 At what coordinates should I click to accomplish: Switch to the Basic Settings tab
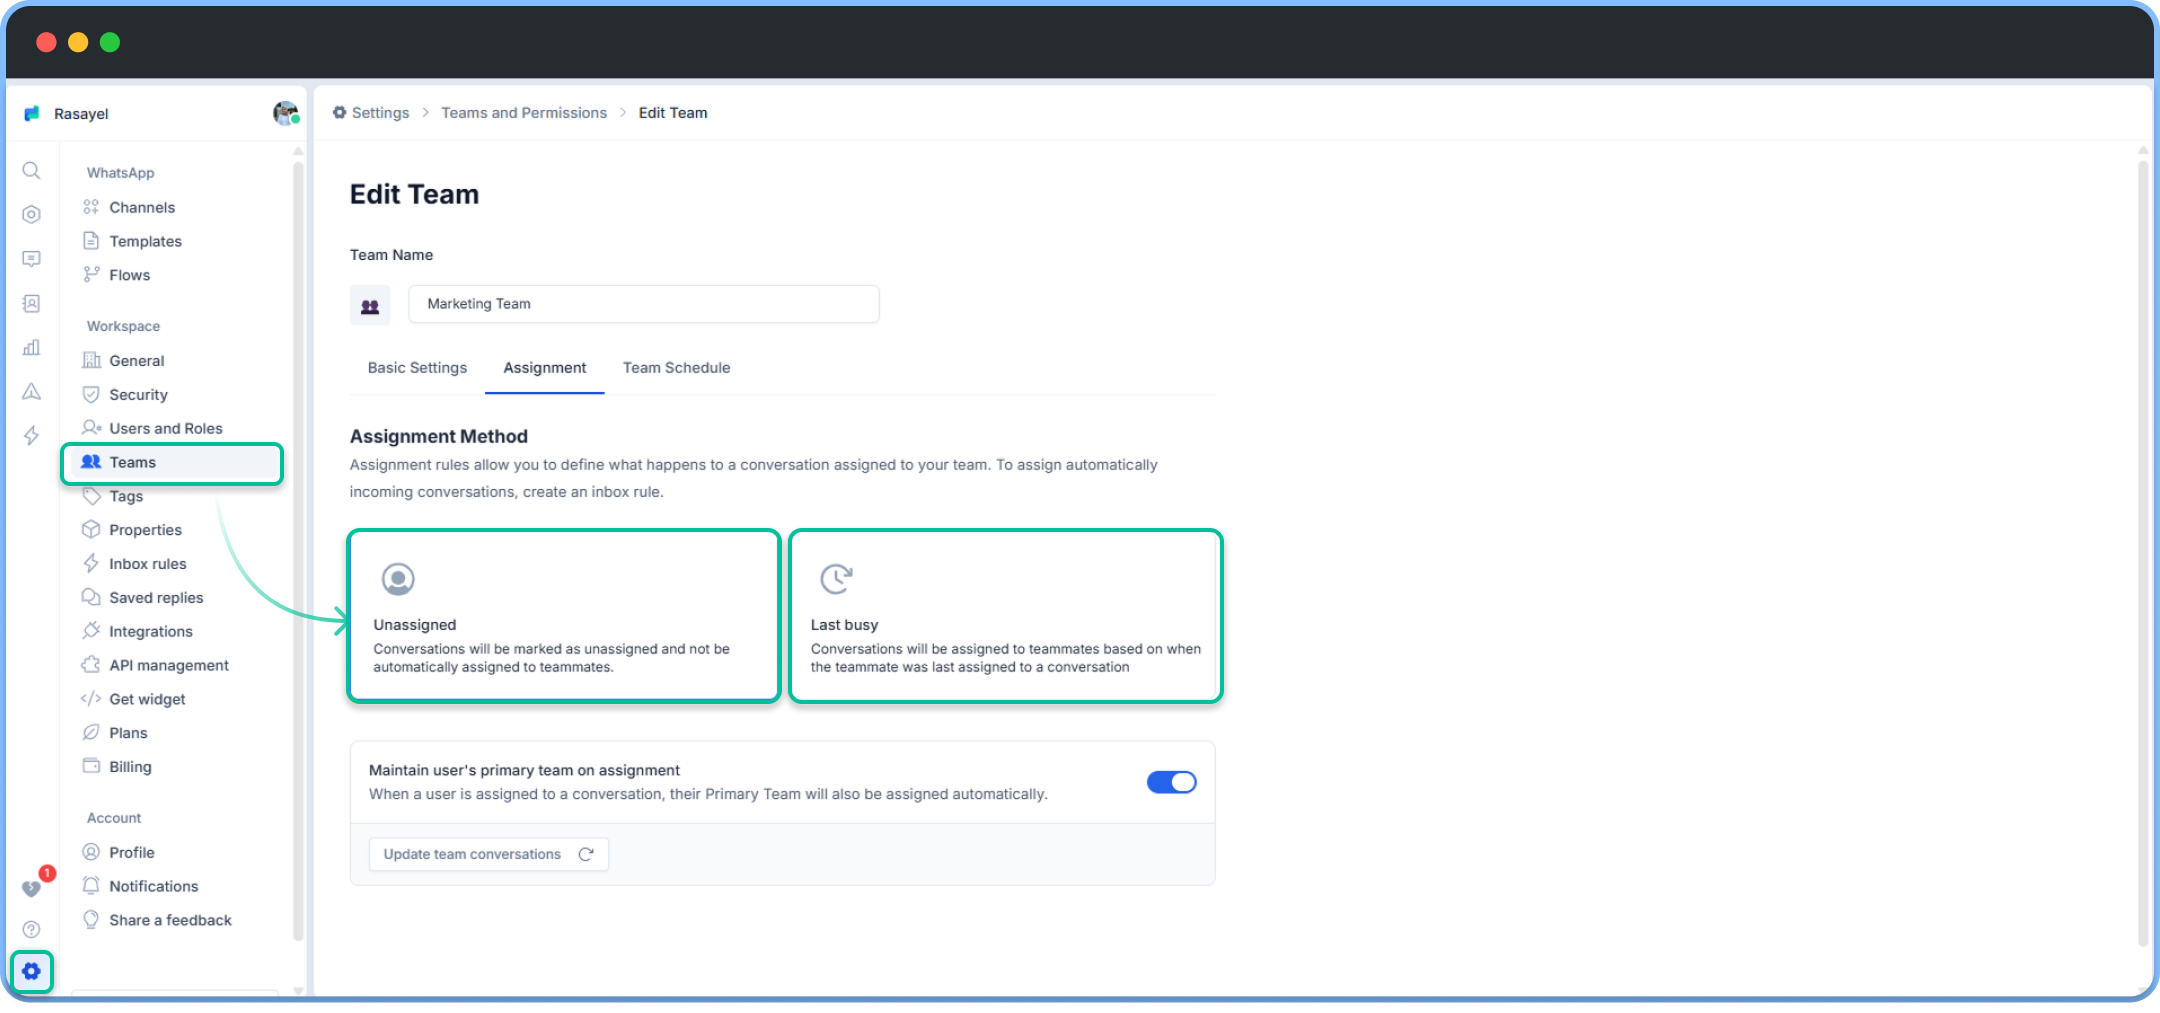pyautogui.click(x=417, y=368)
